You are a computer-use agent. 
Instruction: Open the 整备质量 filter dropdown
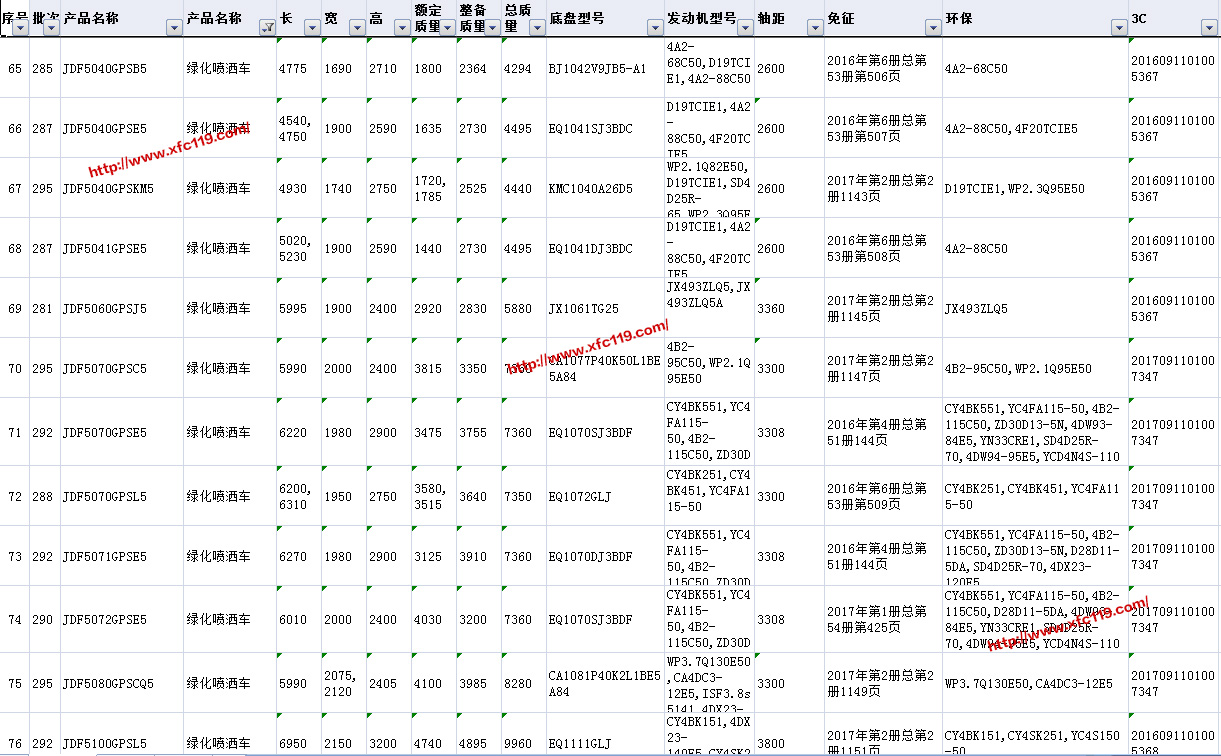point(492,28)
